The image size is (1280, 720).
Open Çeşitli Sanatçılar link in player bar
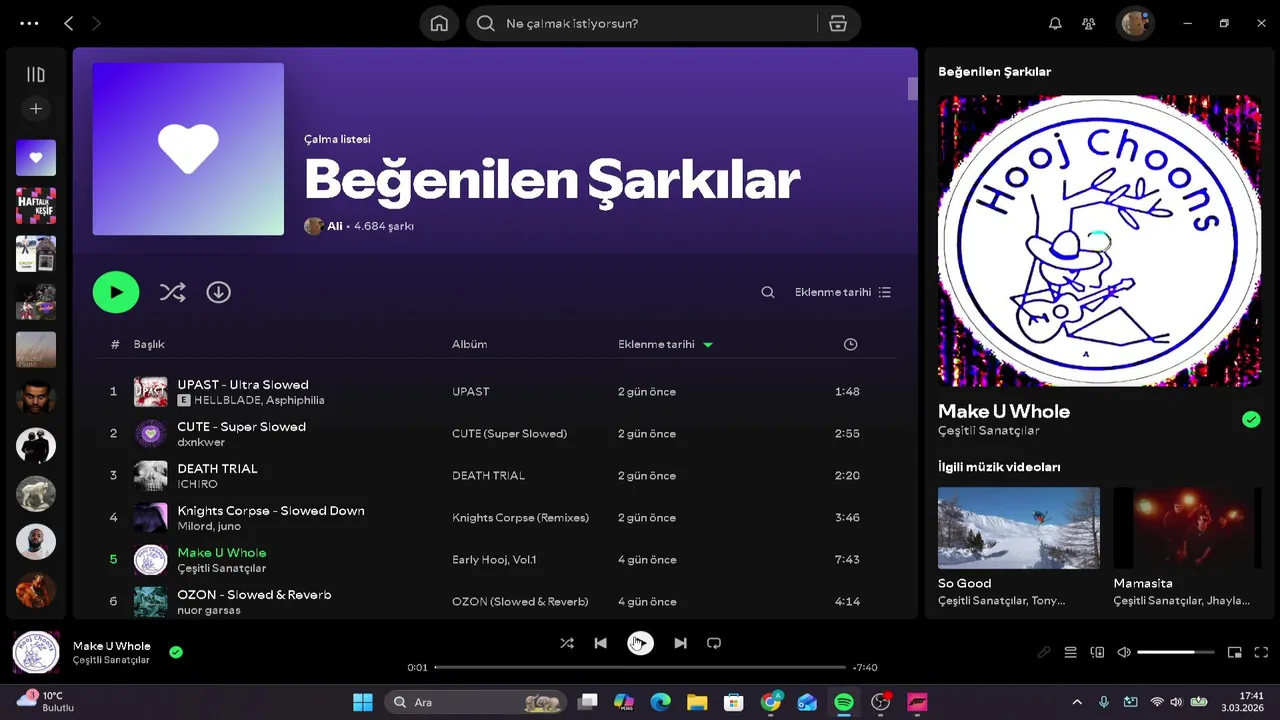[x=111, y=660]
